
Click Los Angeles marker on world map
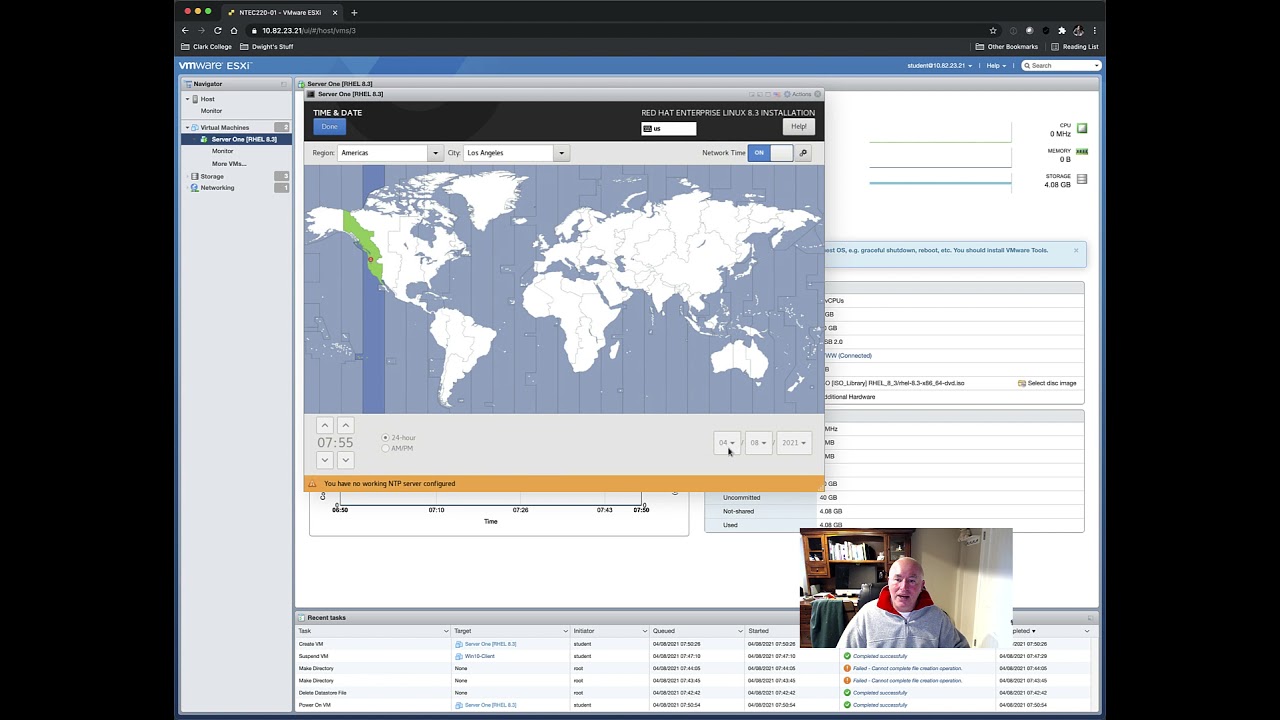370,259
